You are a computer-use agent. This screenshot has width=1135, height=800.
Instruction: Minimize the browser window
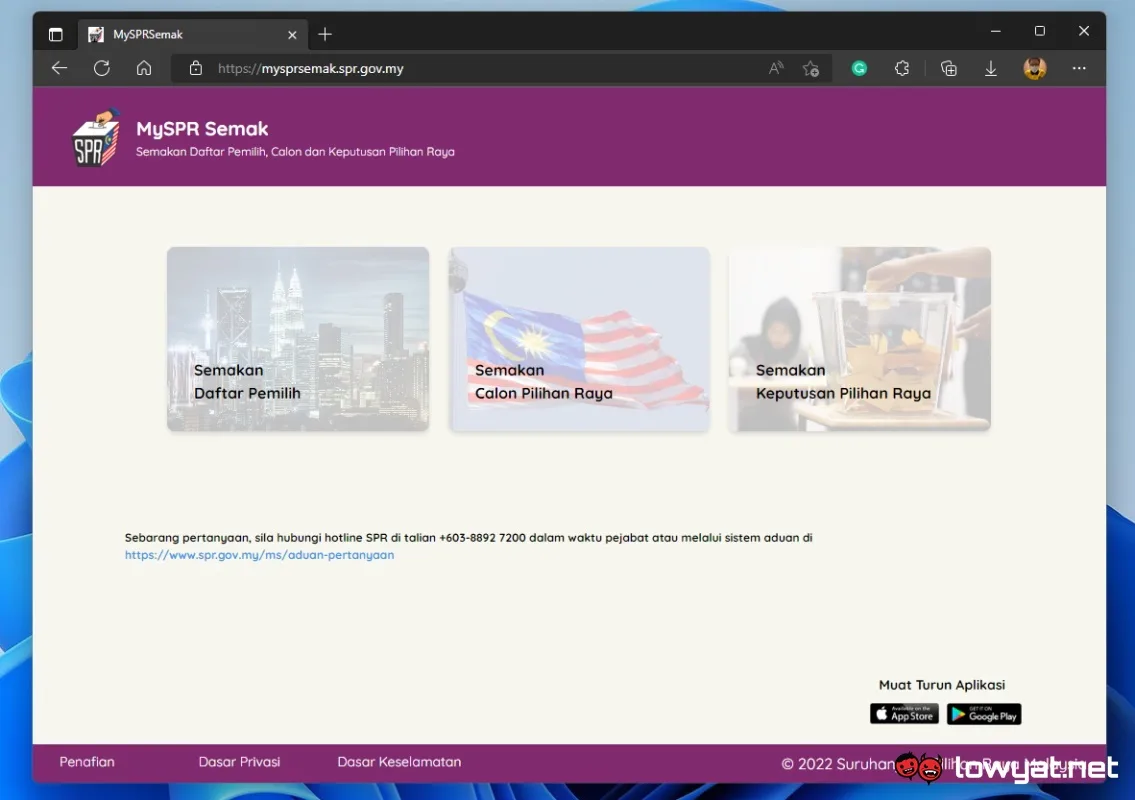tap(995, 31)
